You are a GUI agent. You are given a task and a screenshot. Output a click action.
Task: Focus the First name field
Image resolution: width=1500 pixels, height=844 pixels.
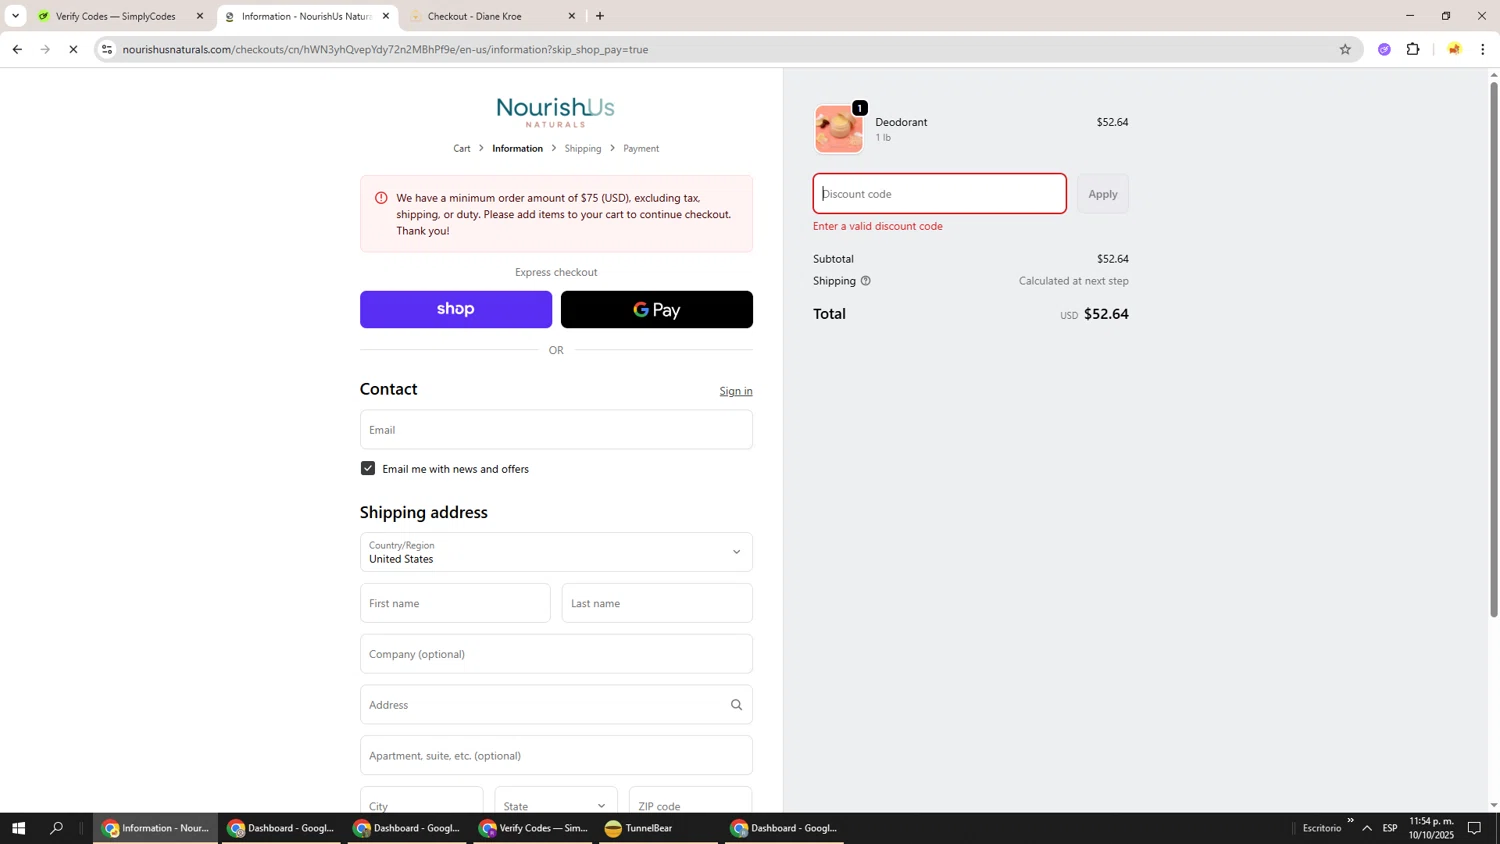click(x=455, y=603)
